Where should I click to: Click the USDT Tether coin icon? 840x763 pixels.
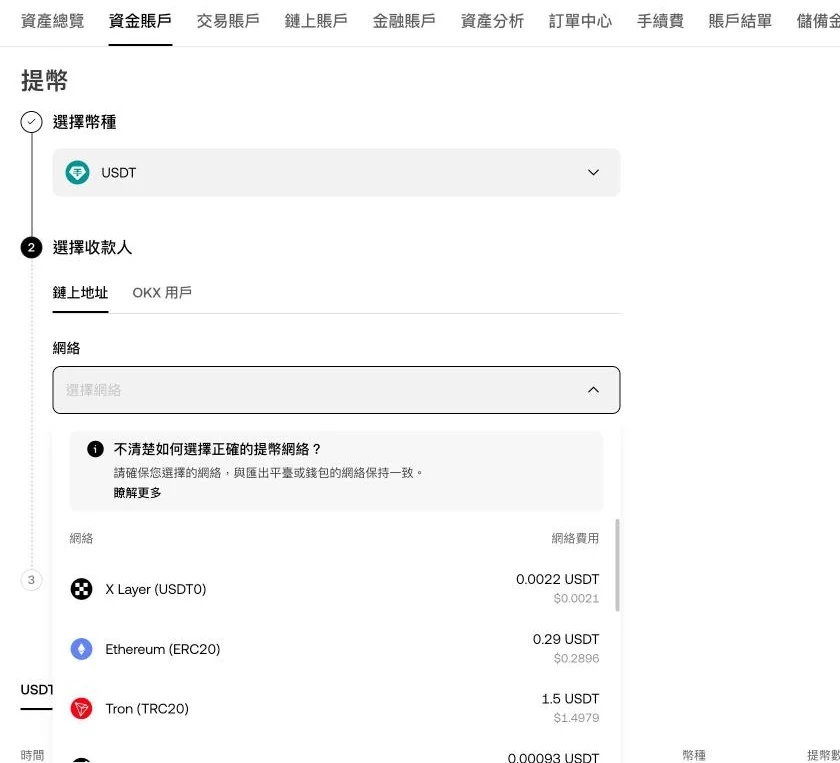[77, 173]
